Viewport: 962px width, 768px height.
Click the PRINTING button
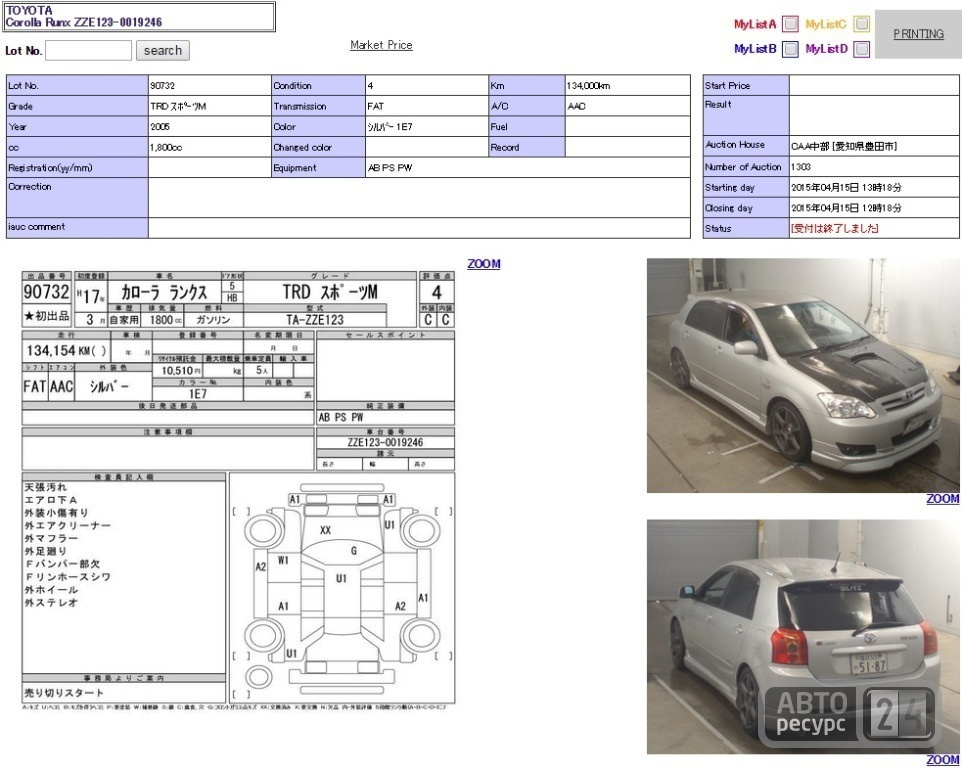click(918, 34)
